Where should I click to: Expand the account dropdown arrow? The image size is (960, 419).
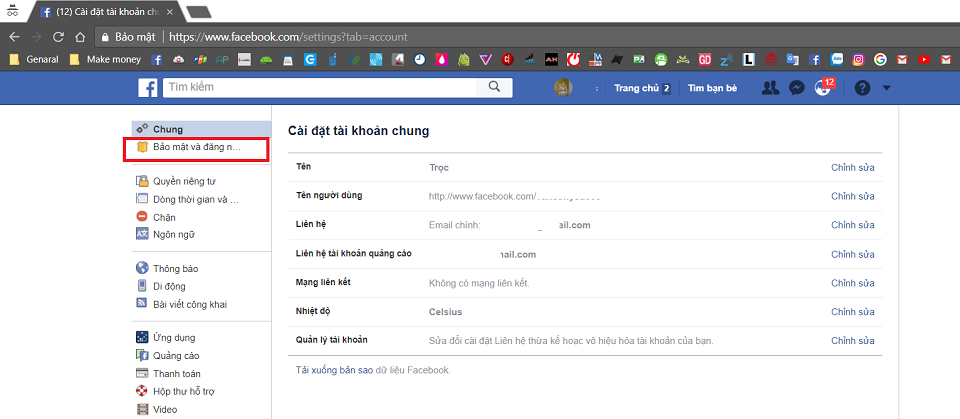[887, 88]
